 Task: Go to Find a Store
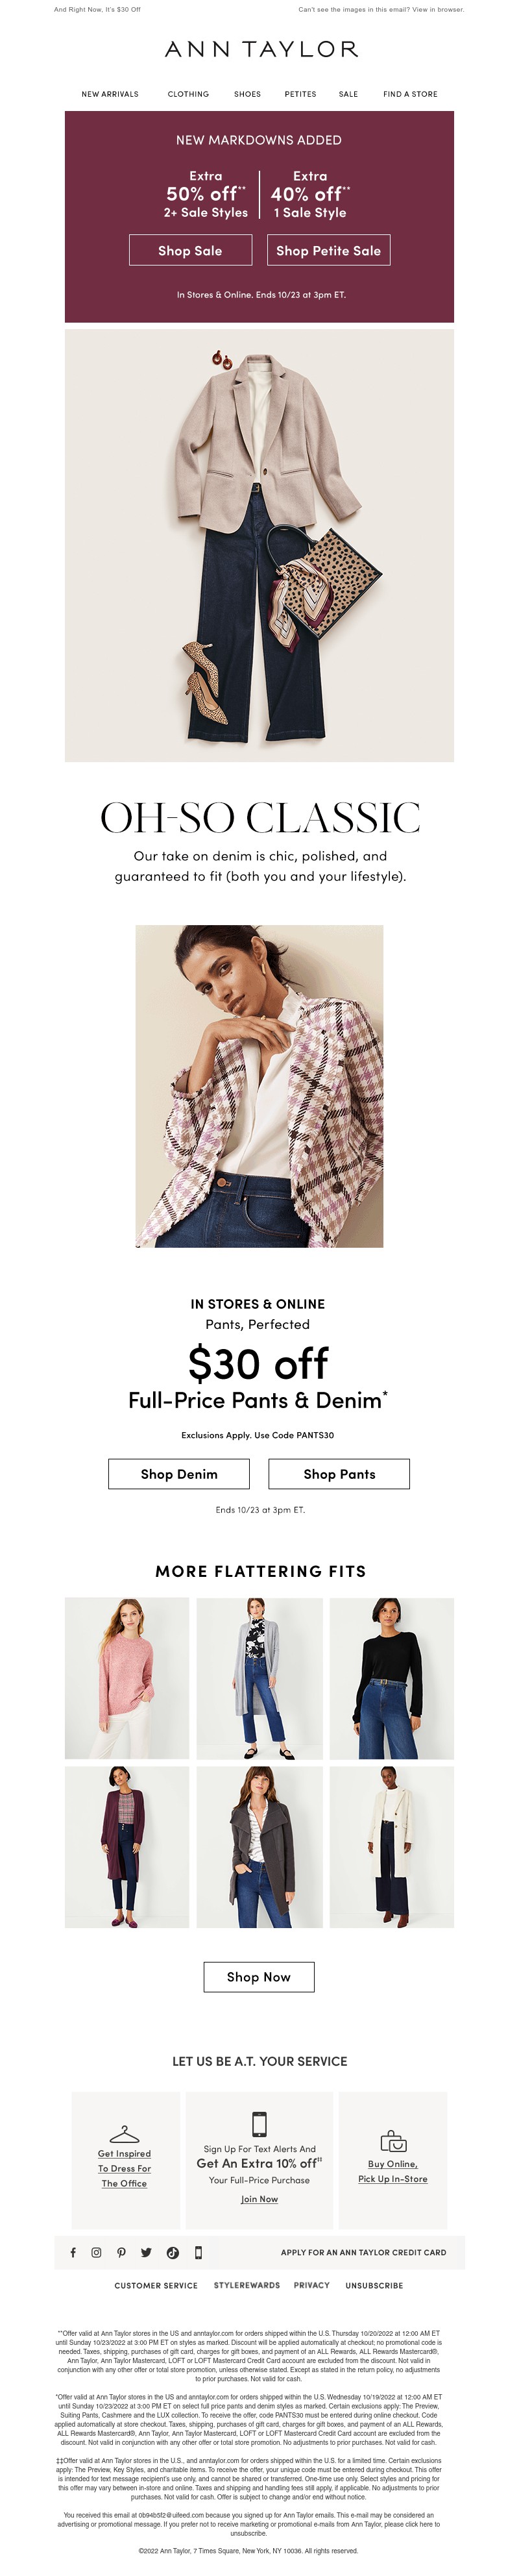pos(410,94)
